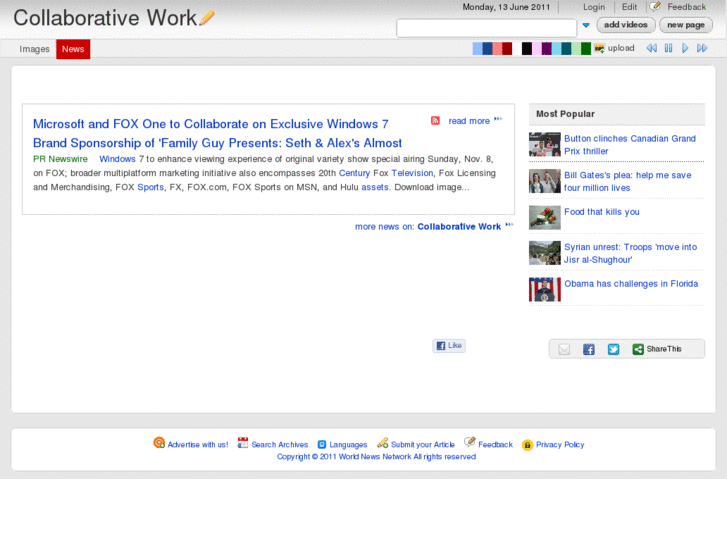Open Obama has challenges in Florida link
The height and width of the screenshot is (545, 727).
click(x=631, y=284)
